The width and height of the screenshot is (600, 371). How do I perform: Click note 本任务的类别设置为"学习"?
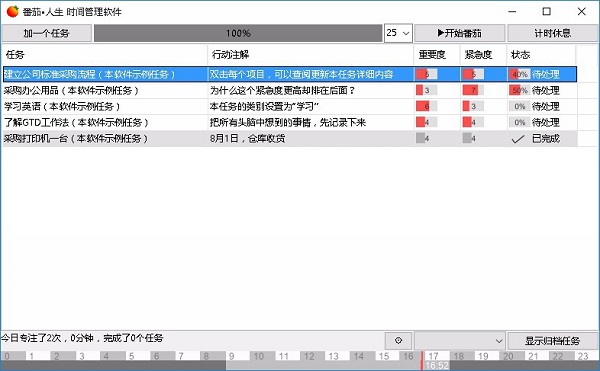[x=264, y=106]
